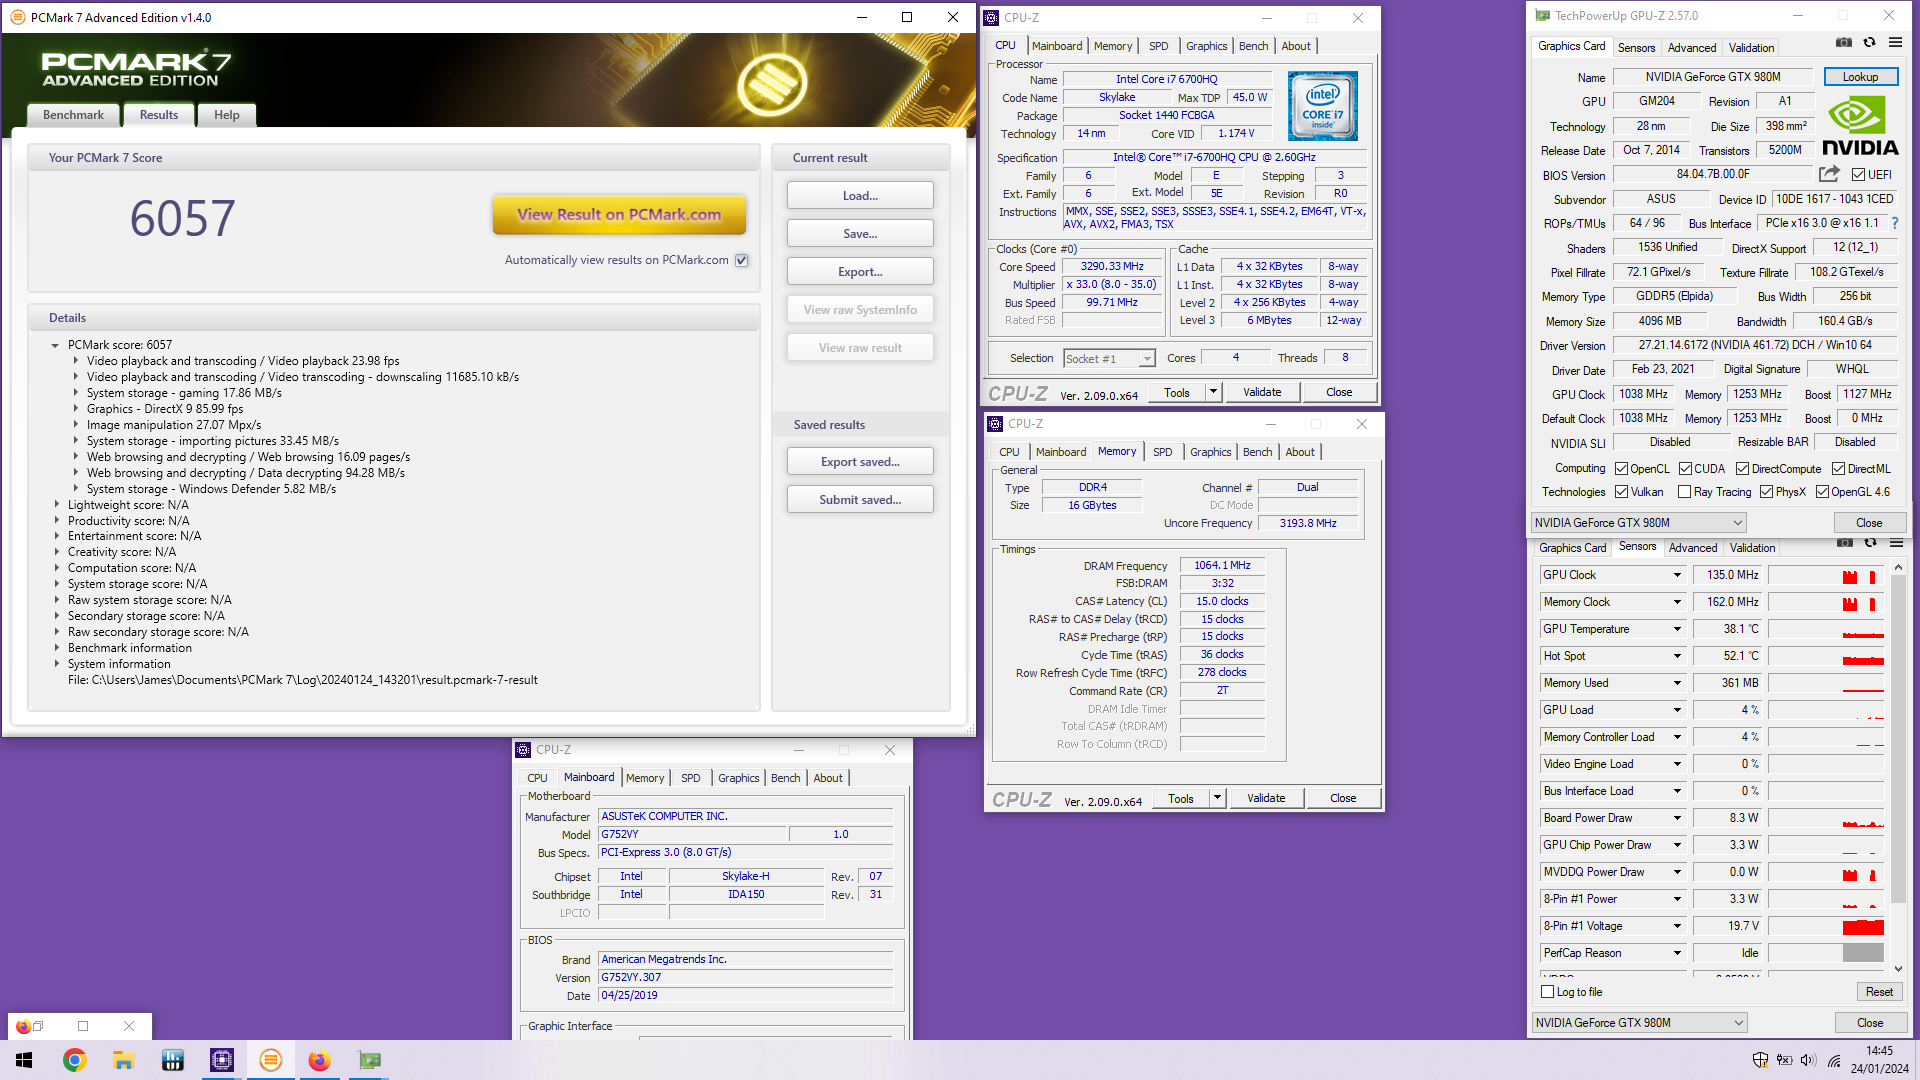1920x1080 pixels.
Task: Click the PCMark 7 icon in the taskbar
Action: 270,1060
